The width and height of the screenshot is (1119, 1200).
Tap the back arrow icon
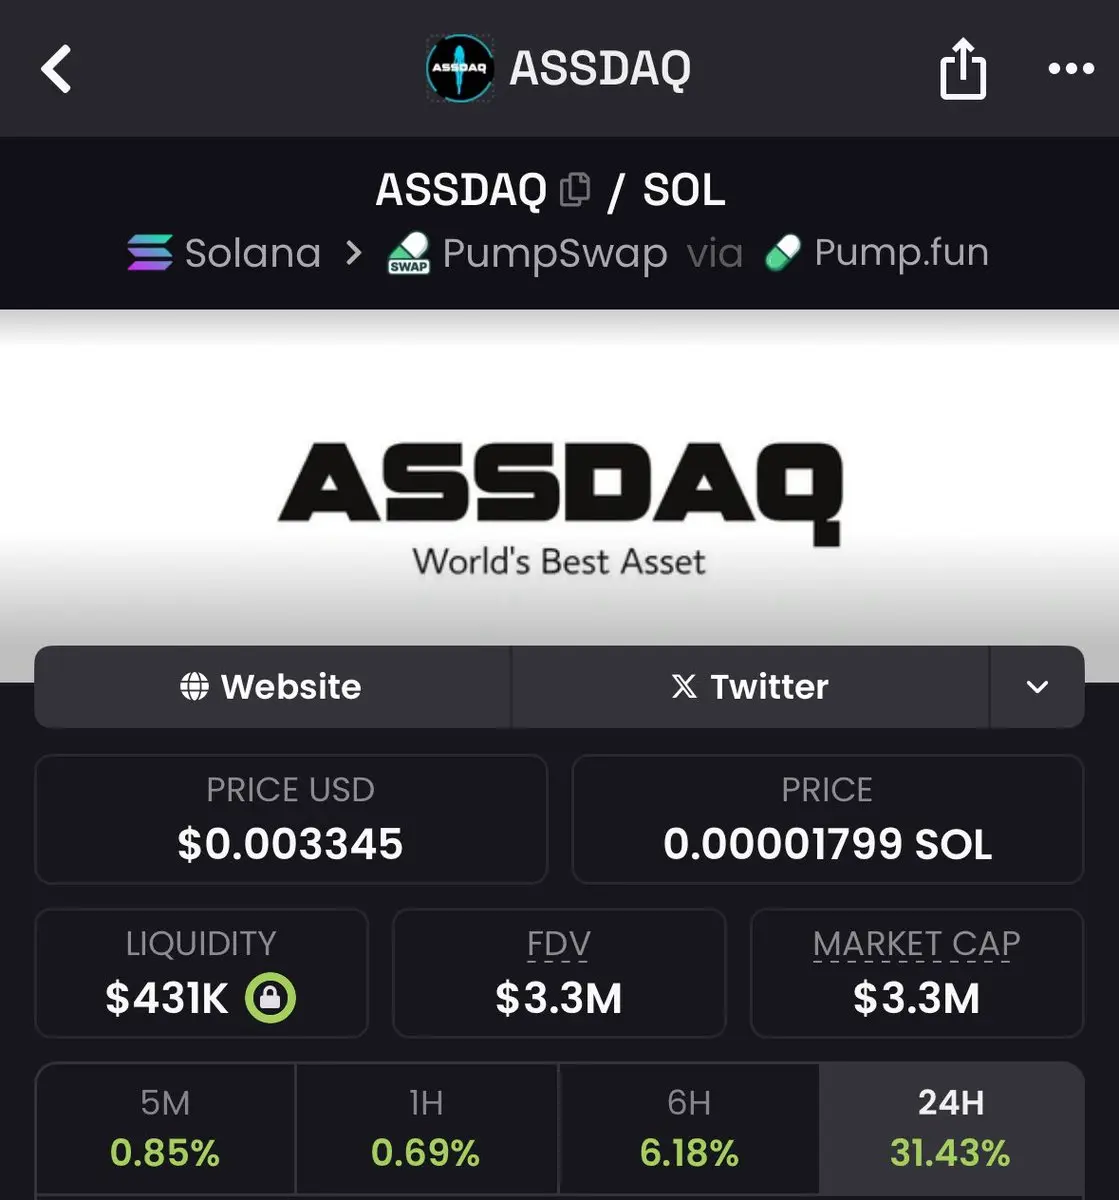(x=56, y=69)
